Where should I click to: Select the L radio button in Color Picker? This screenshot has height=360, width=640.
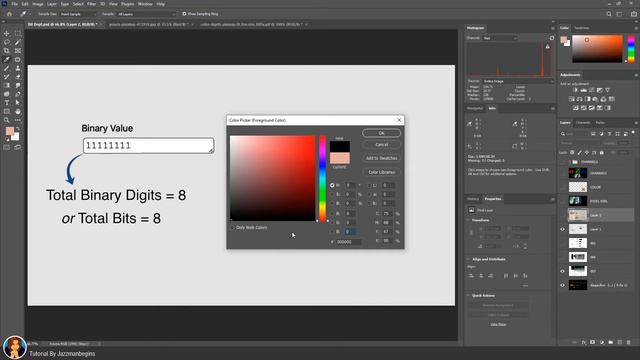(x=369, y=185)
